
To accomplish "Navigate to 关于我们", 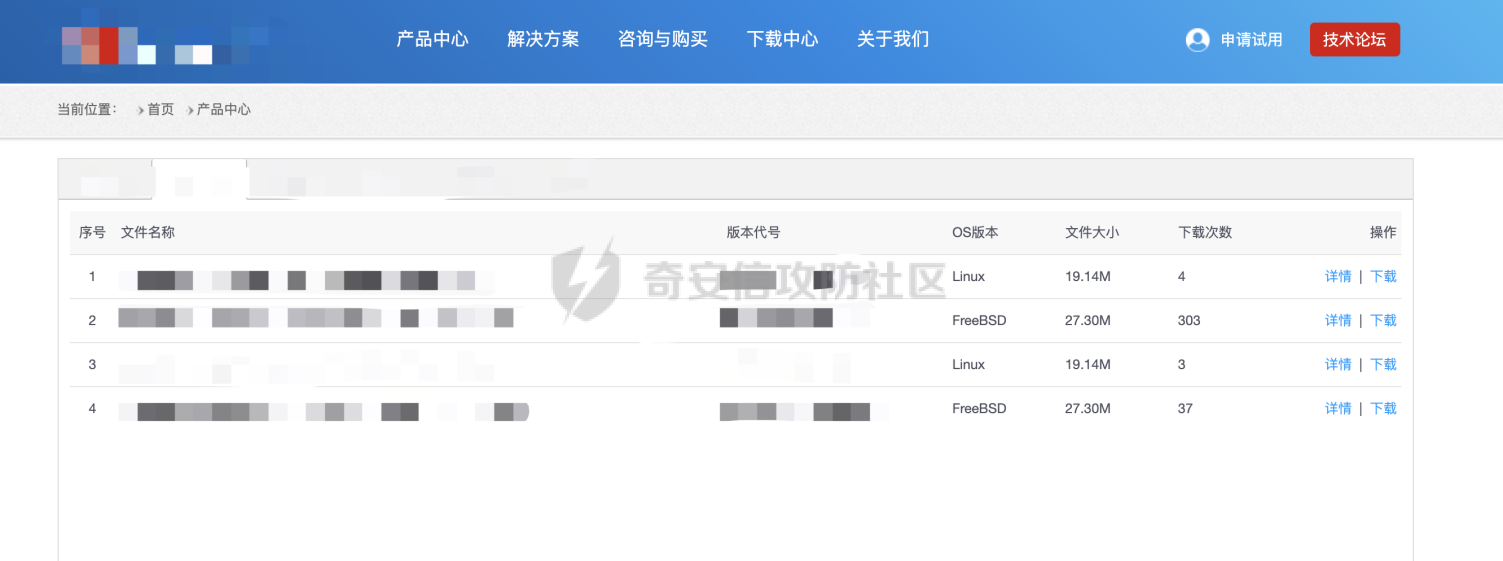I will tap(892, 39).
